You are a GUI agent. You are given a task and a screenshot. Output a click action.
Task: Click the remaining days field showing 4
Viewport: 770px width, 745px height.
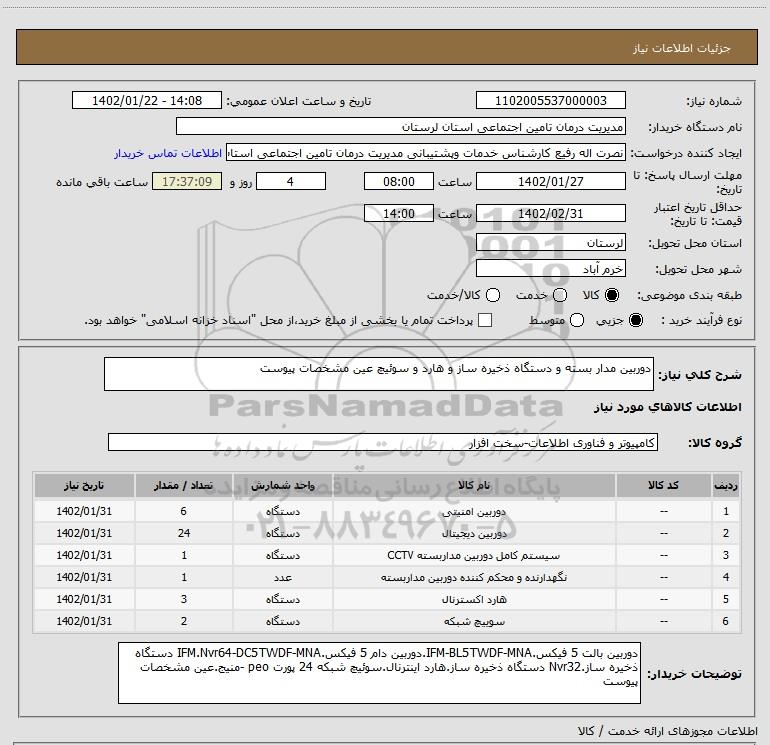(291, 182)
